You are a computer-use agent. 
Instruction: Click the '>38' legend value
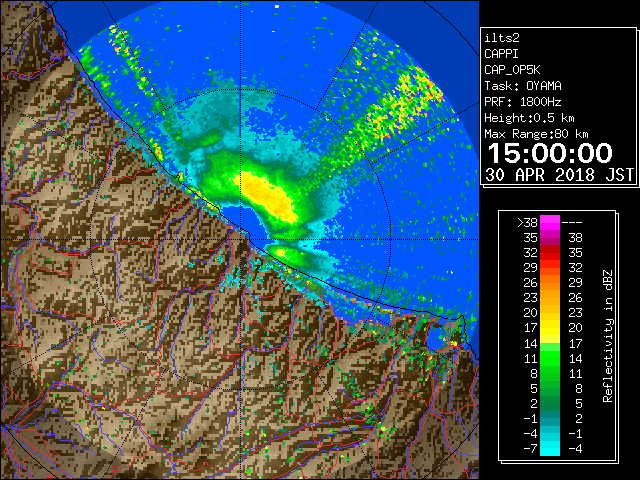click(x=527, y=222)
